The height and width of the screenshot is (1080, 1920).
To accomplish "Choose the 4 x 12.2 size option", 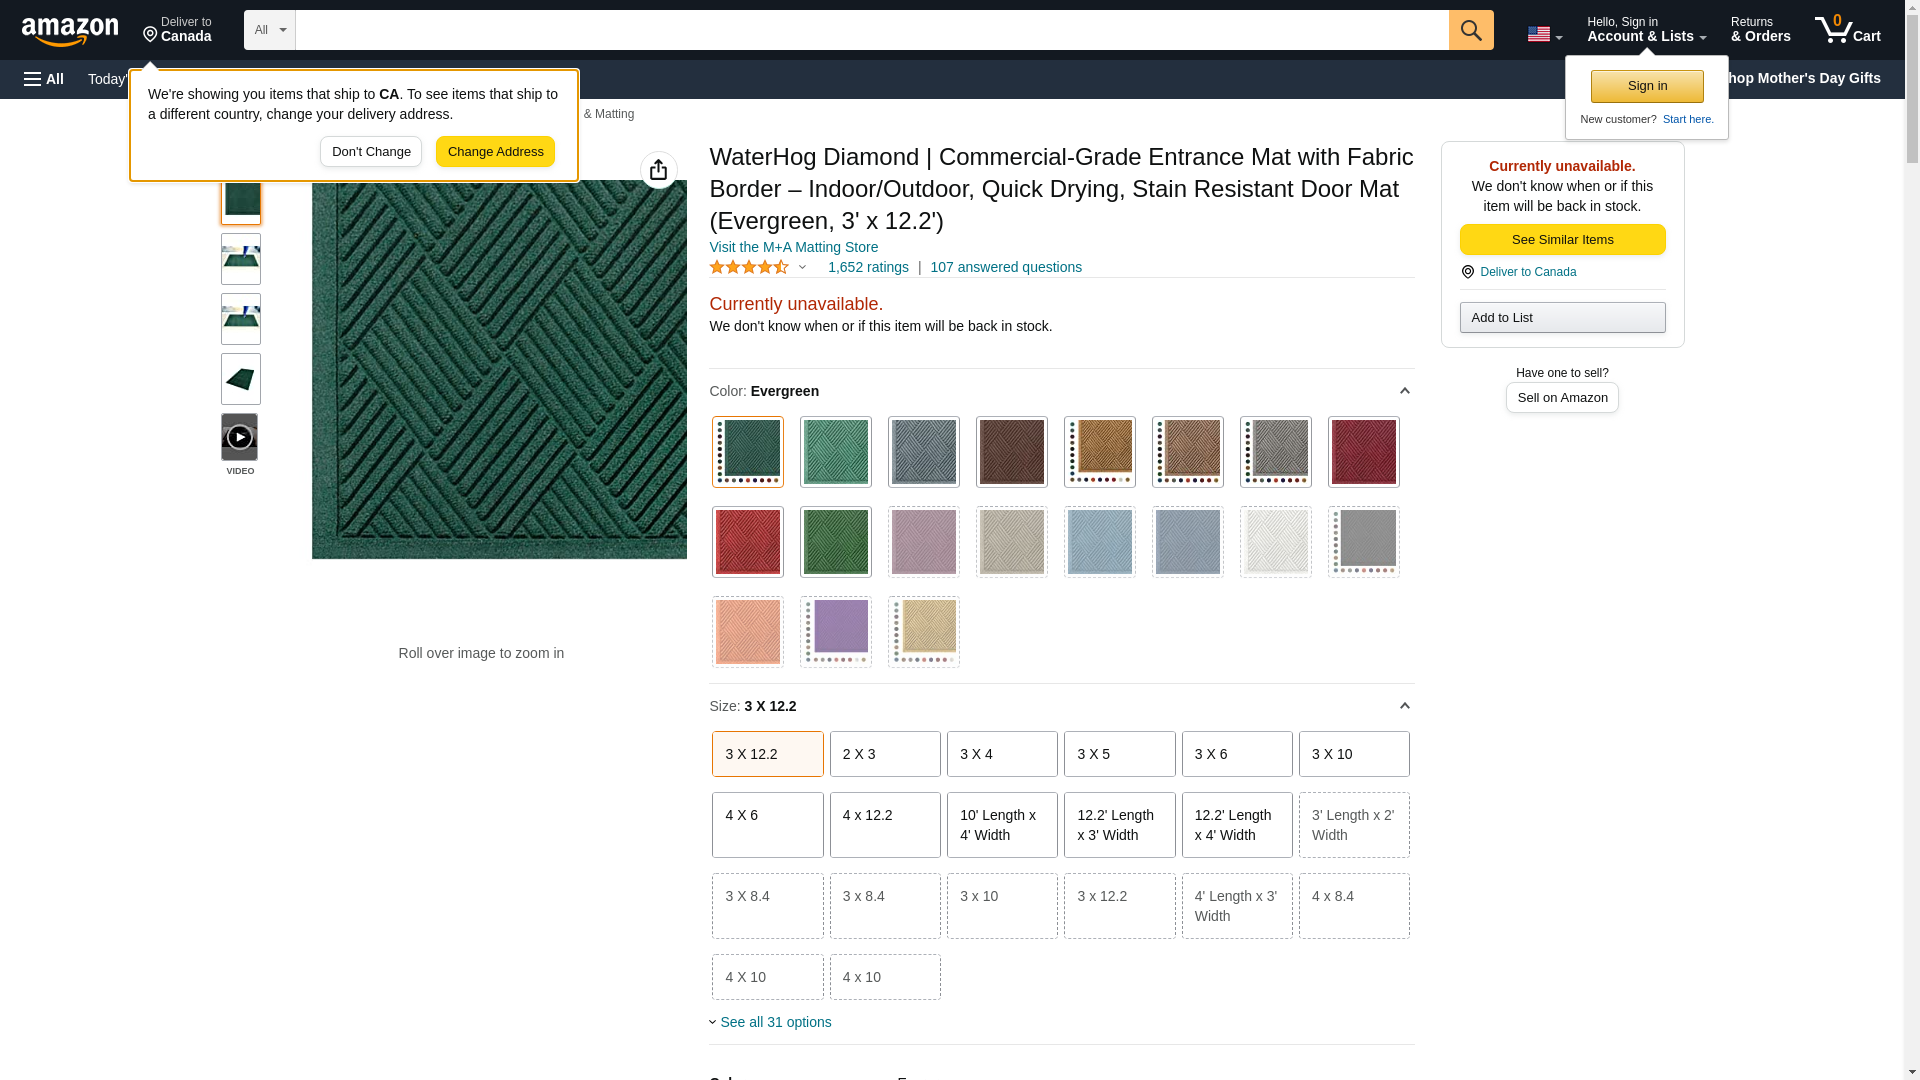I will [x=884, y=825].
